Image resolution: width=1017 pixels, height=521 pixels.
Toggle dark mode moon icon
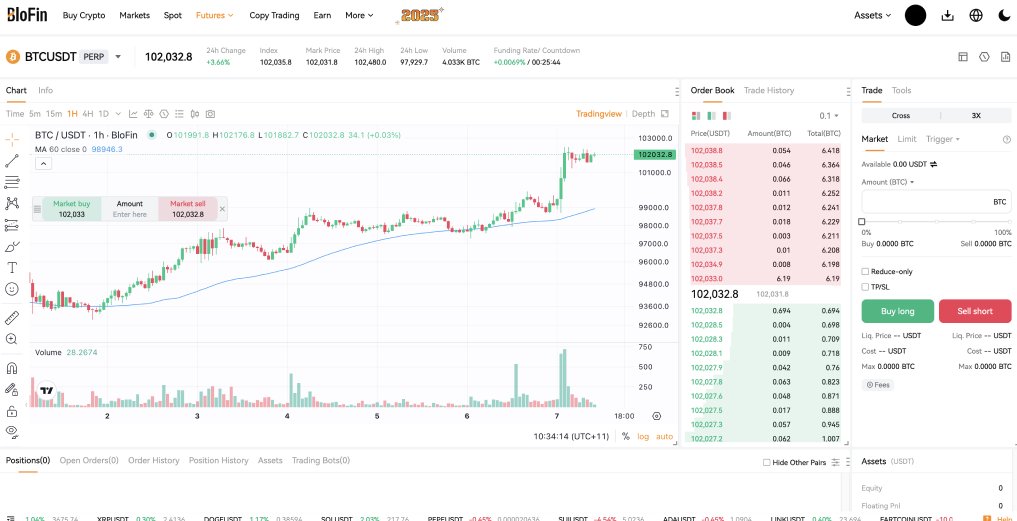[1003, 15]
